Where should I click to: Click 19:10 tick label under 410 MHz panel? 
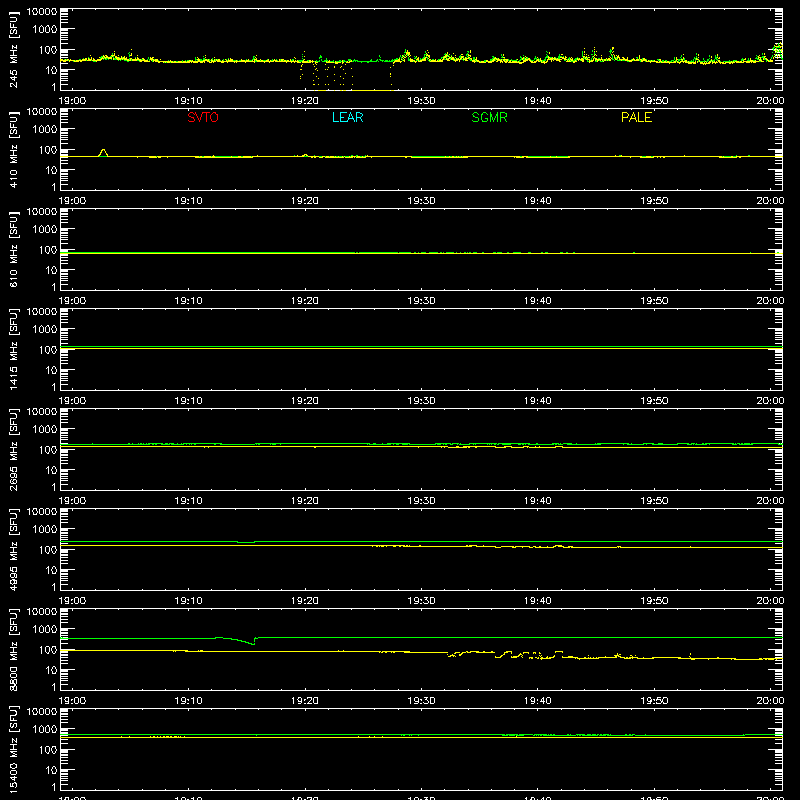click(188, 201)
